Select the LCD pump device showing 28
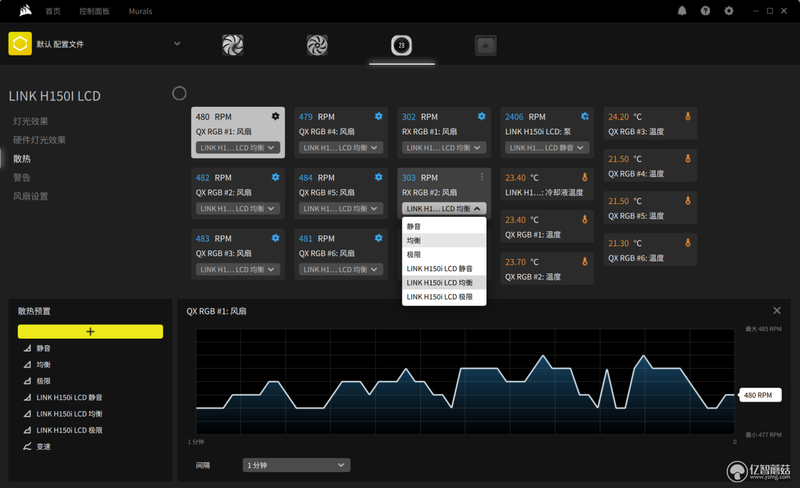 pos(402,45)
